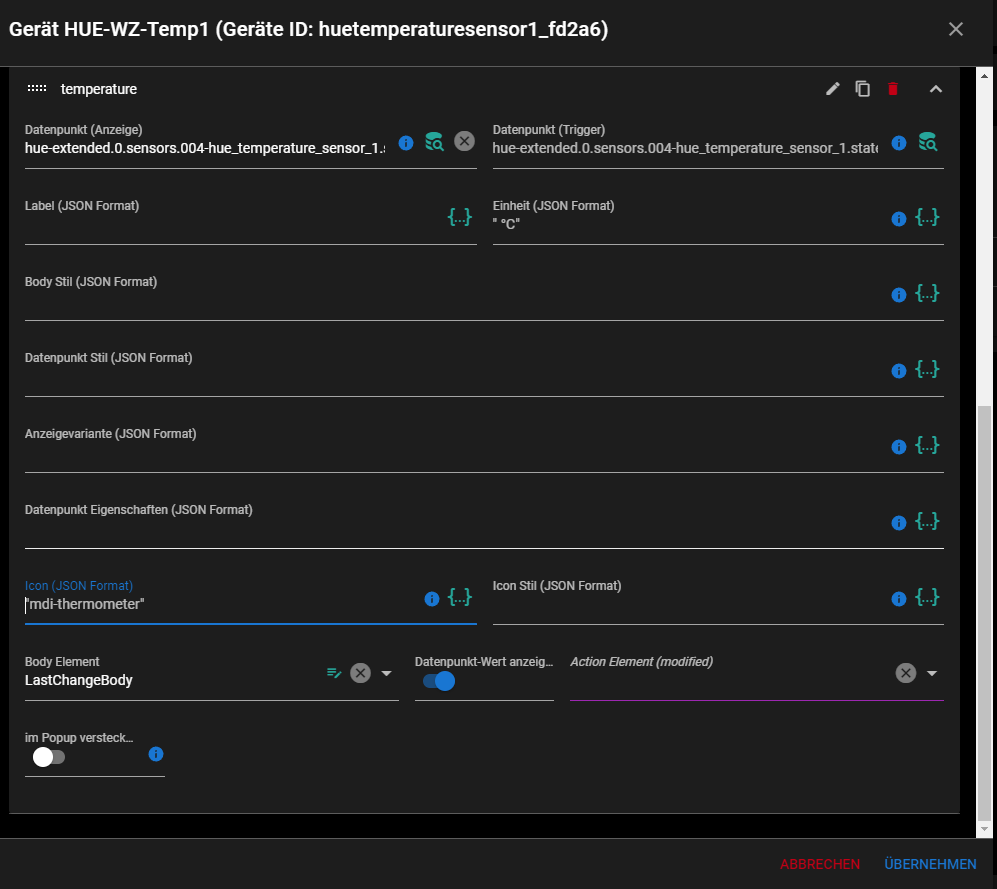The image size is (997, 889).
Task: Open JSON editor for Einheit field
Action: tap(927, 217)
